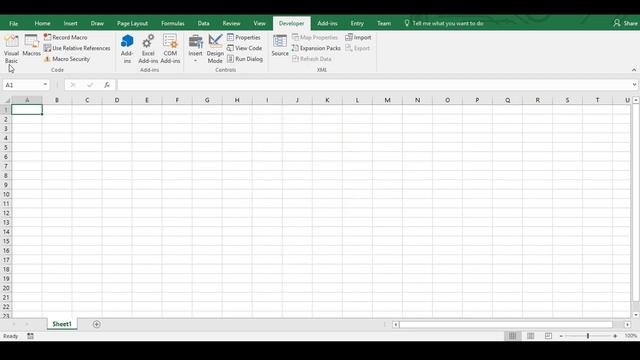Open COM Add-ins dialog
This screenshot has height=360, width=640.
[170, 49]
